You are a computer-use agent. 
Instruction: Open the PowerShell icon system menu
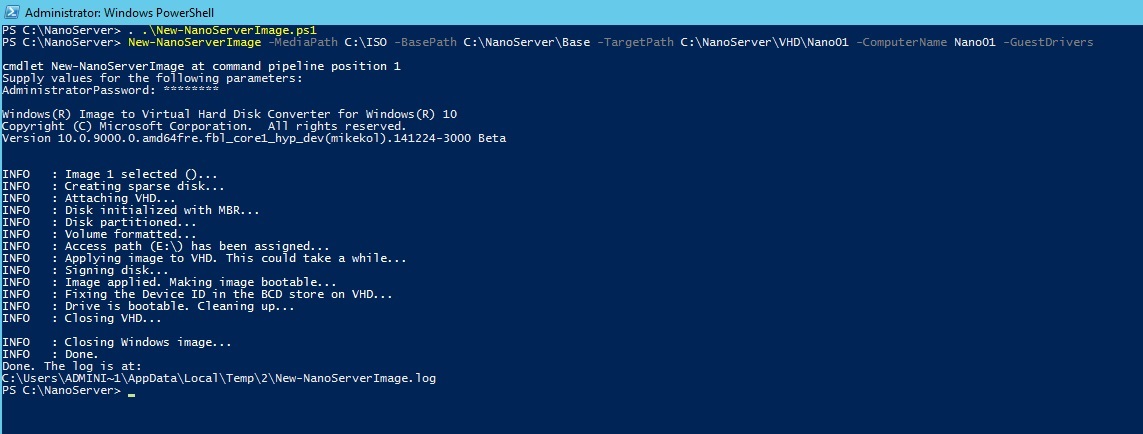12,12
